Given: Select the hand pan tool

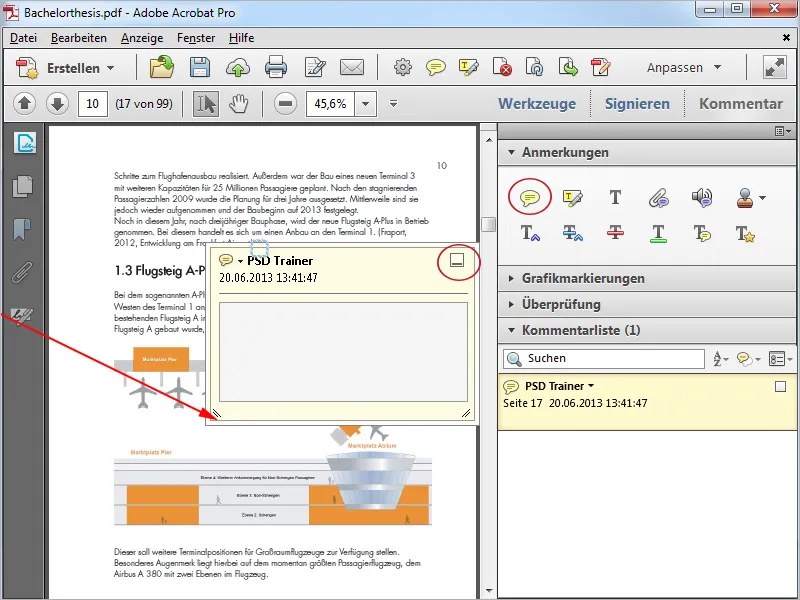Looking at the screenshot, I should click(x=238, y=104).
